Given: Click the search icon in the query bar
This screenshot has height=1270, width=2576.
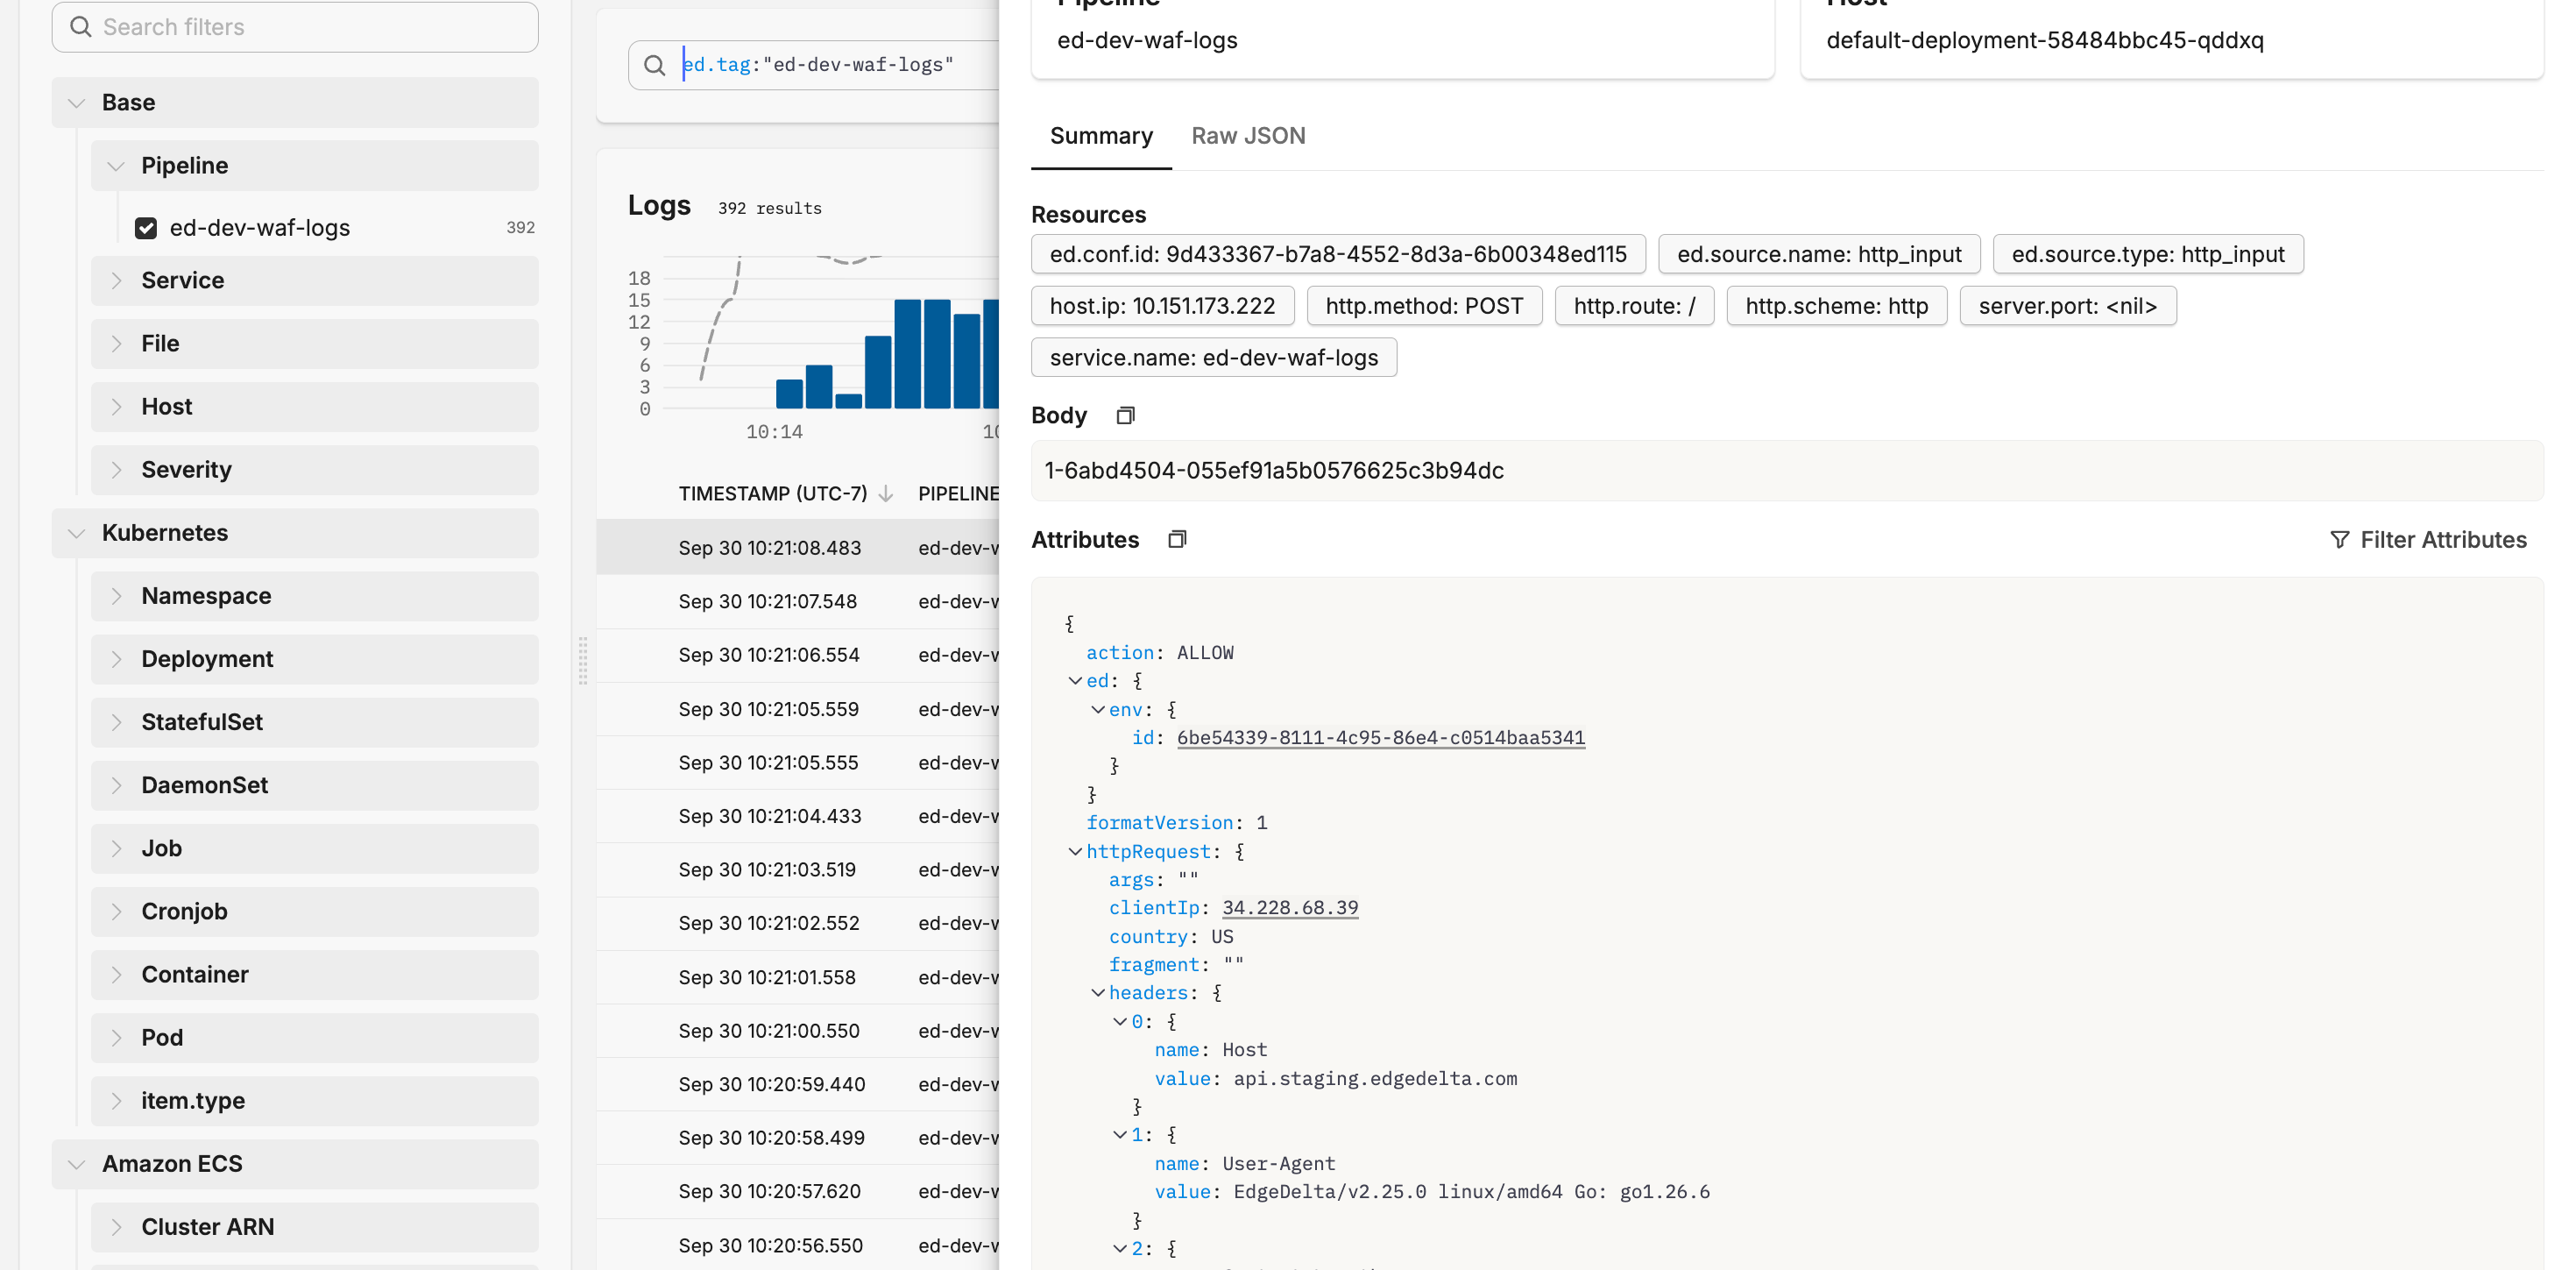Looking at the screenshot, I should 654,65.
